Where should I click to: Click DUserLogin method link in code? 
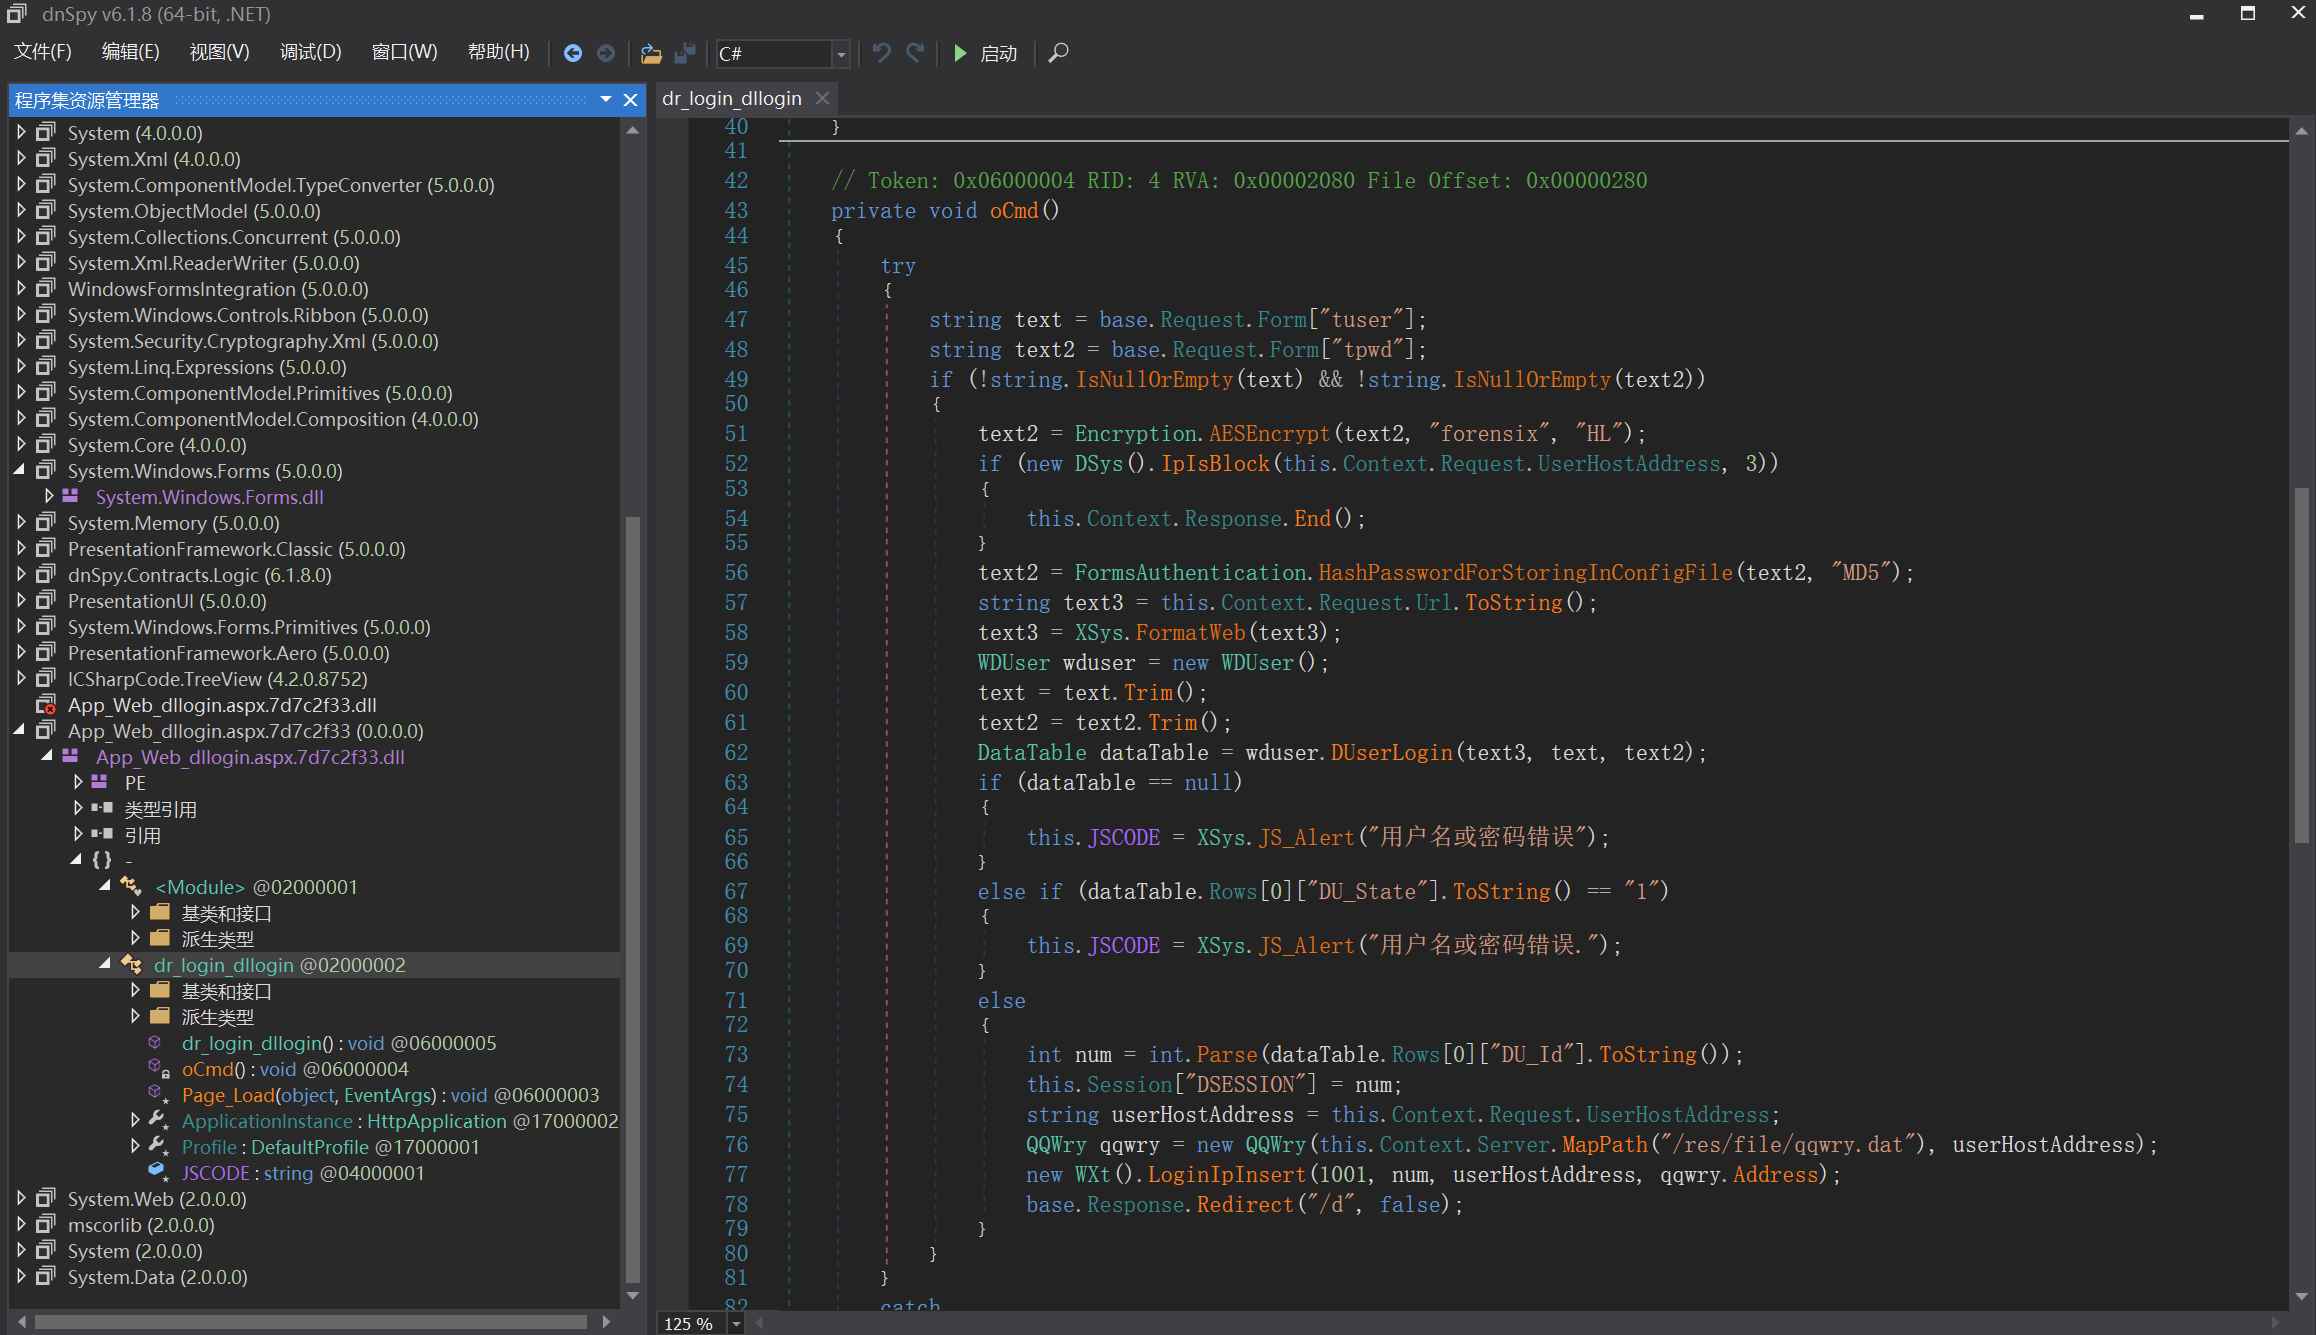[1391, 752]
